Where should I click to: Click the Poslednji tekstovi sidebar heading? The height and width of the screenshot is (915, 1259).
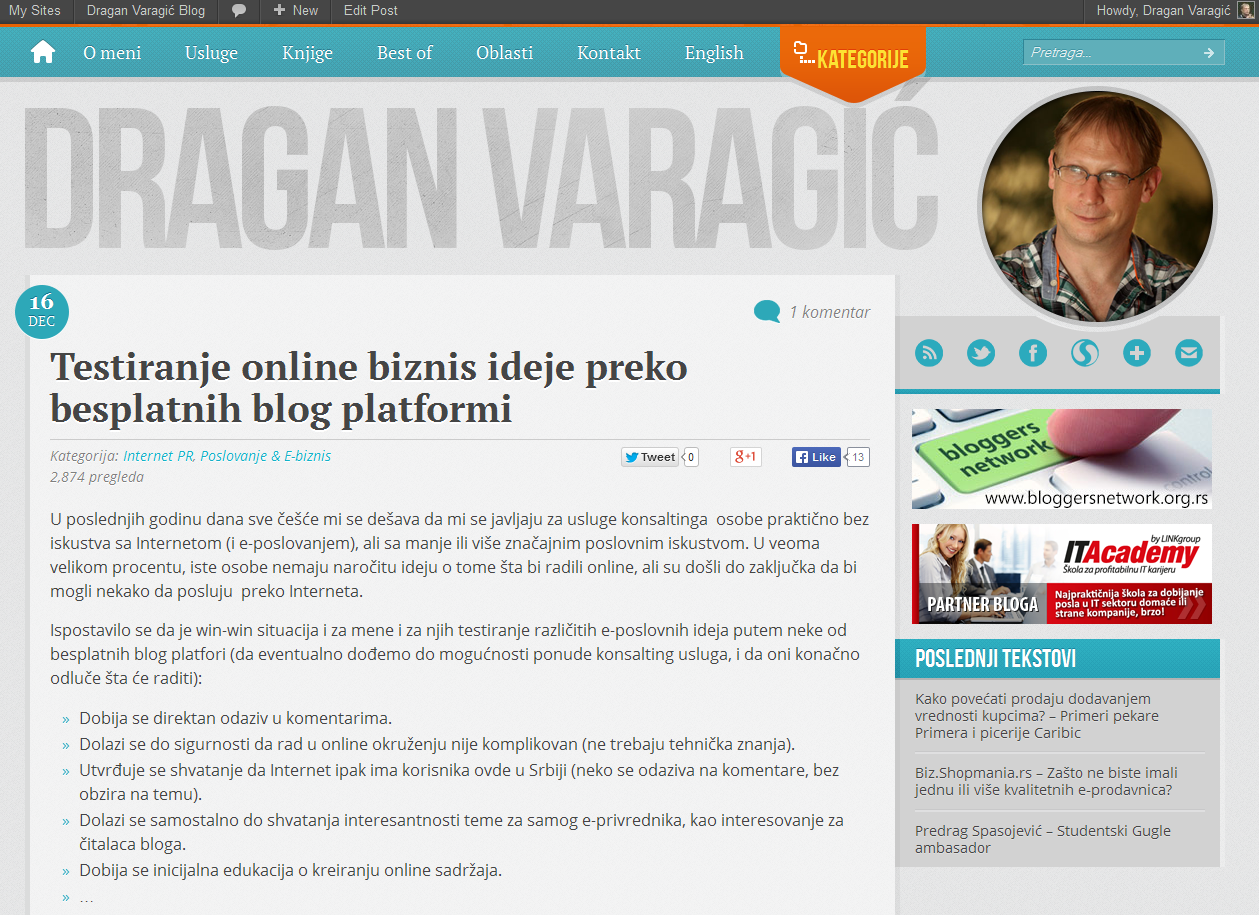[x=996, y=659]
